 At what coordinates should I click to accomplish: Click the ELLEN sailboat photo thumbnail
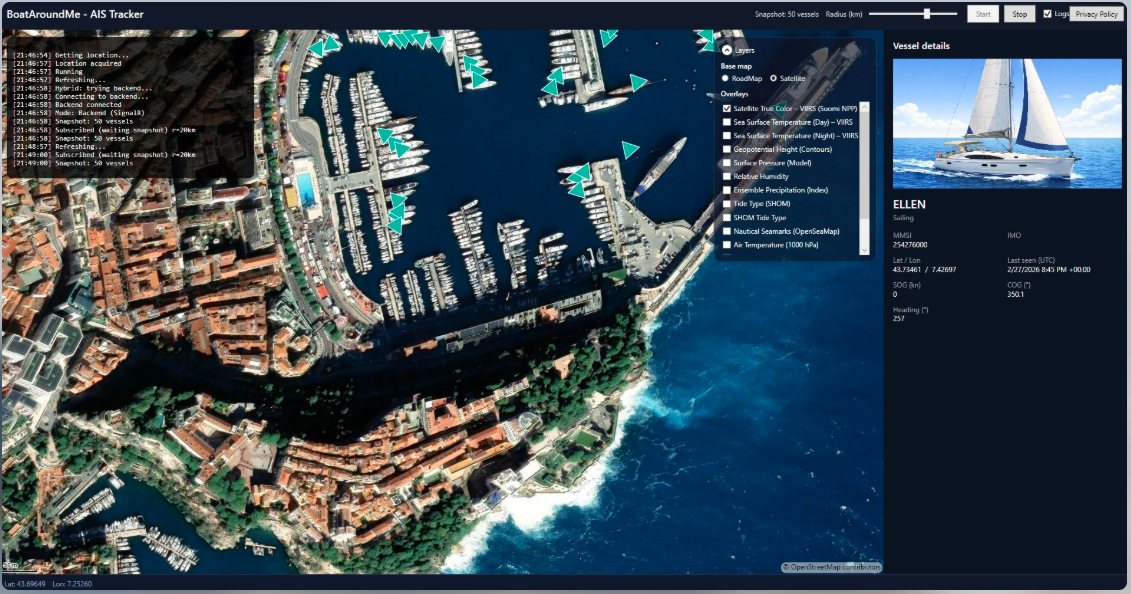(x=1007, y=123)
